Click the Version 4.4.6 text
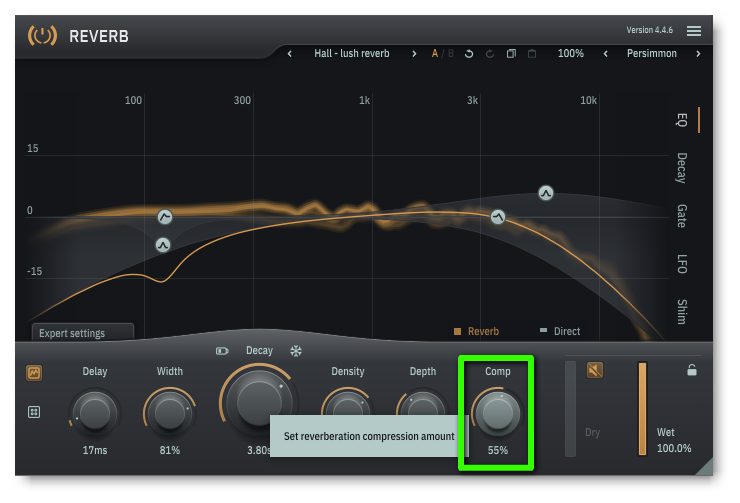This screenshot has height=503, width=740. (649, 30)
